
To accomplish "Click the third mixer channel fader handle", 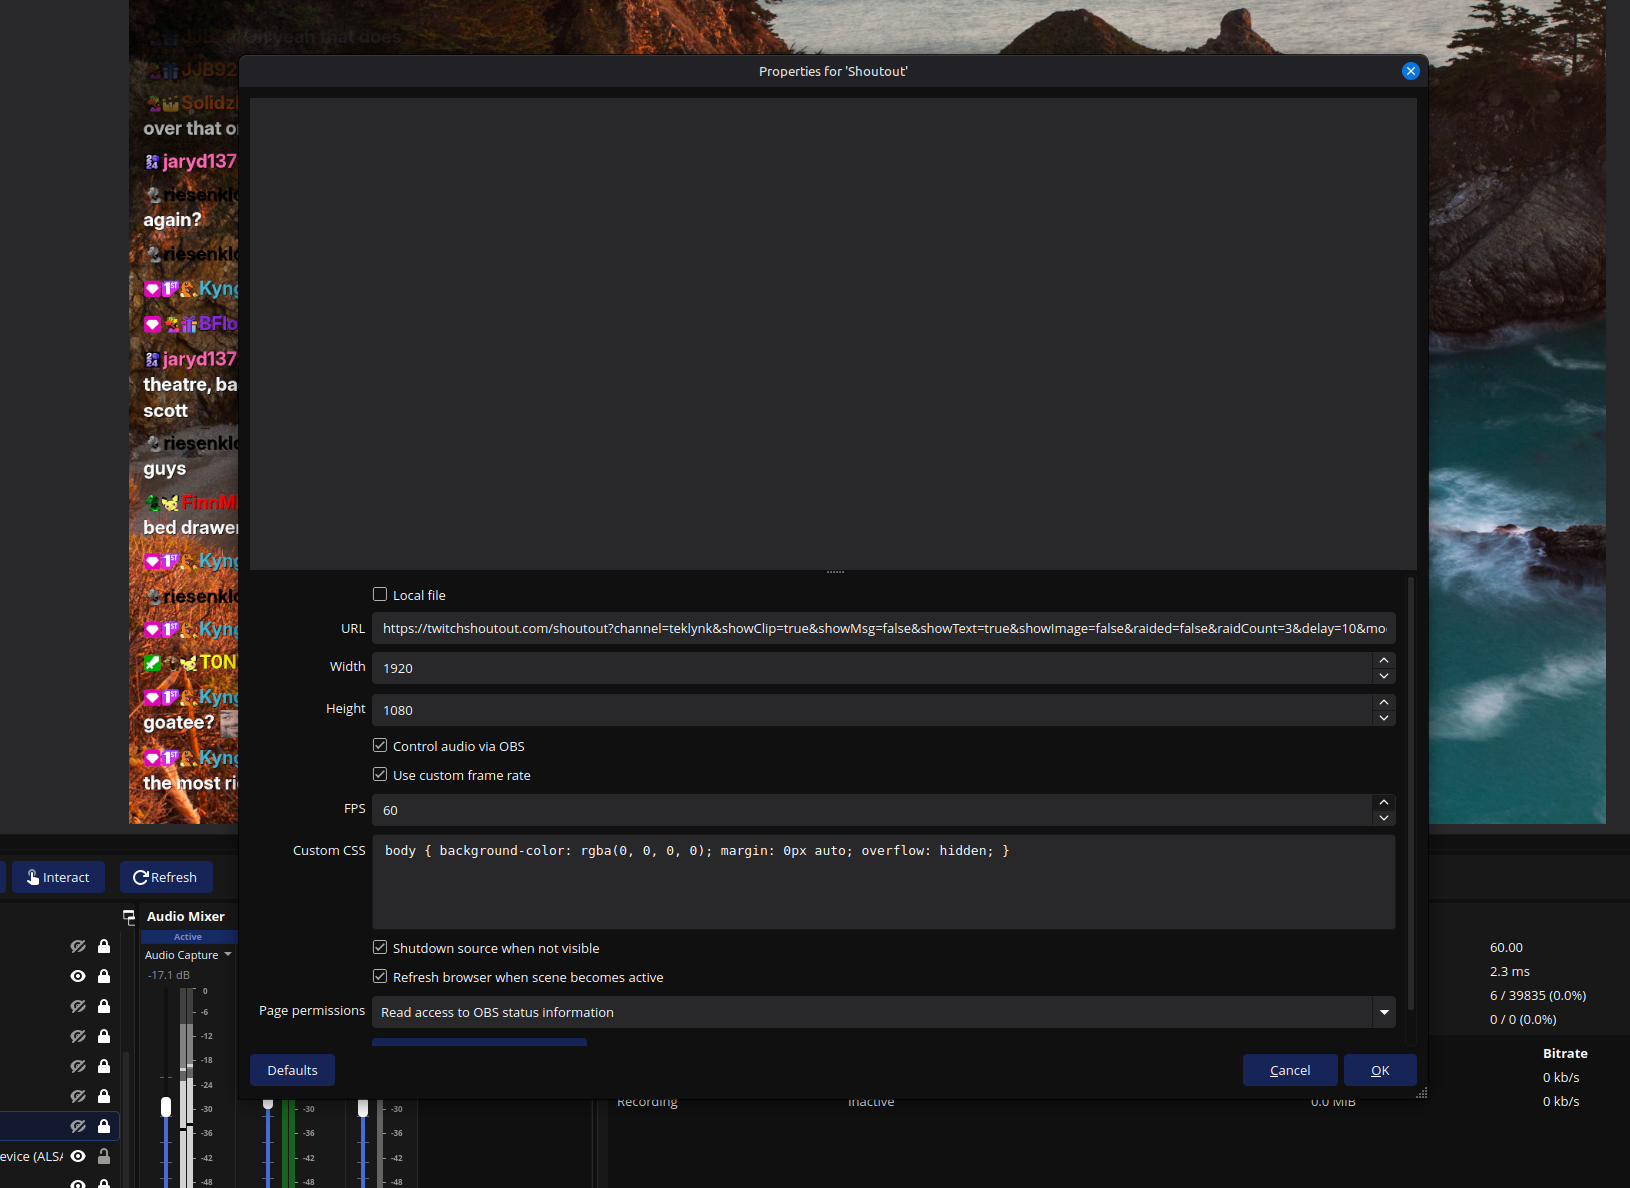I will click(363, 1107).
